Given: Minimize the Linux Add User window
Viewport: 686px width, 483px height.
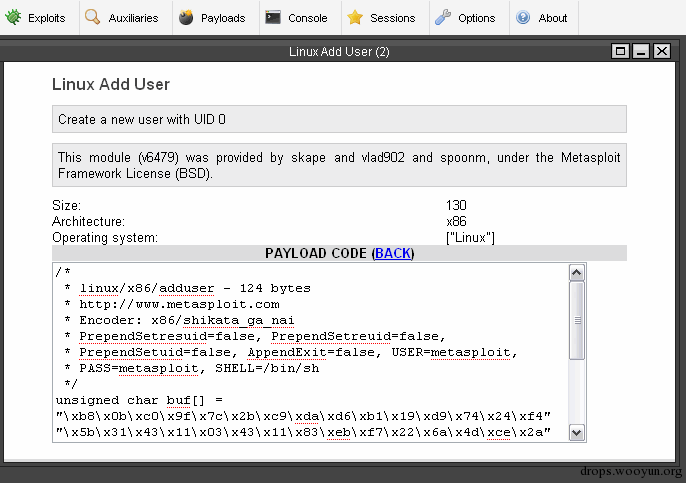Looking at the screenshot, I should [641, 51].
